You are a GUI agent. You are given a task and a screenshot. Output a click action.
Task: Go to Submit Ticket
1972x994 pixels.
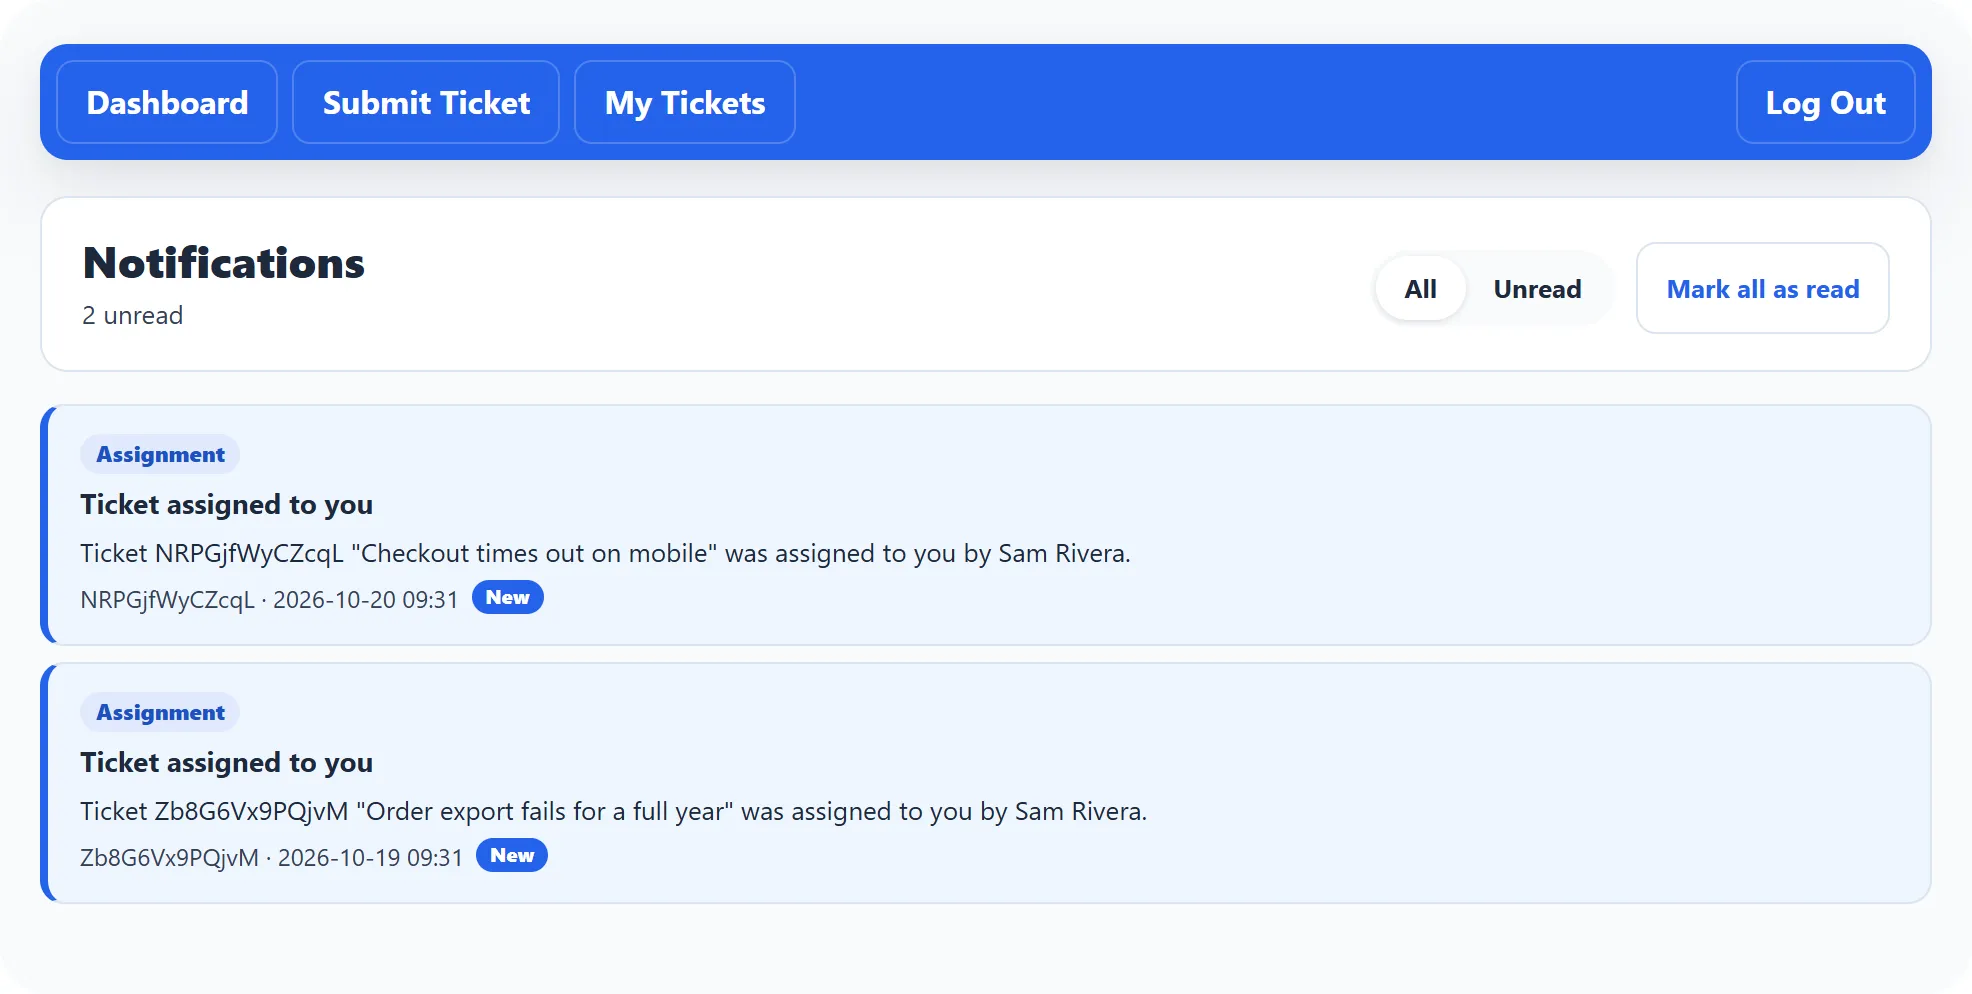click(426, 102)
